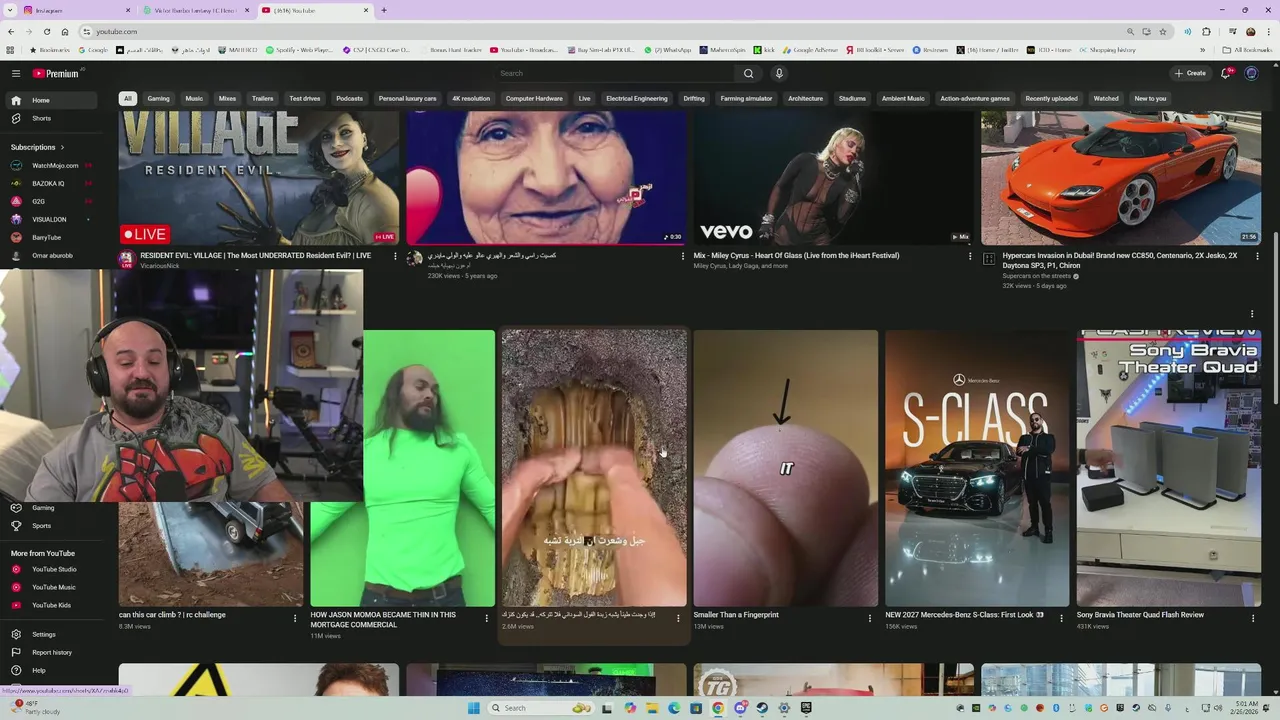1280x720 pixels.
Task: Open the Resident Evil Village live thumbnail
Action: pos(259,178)
